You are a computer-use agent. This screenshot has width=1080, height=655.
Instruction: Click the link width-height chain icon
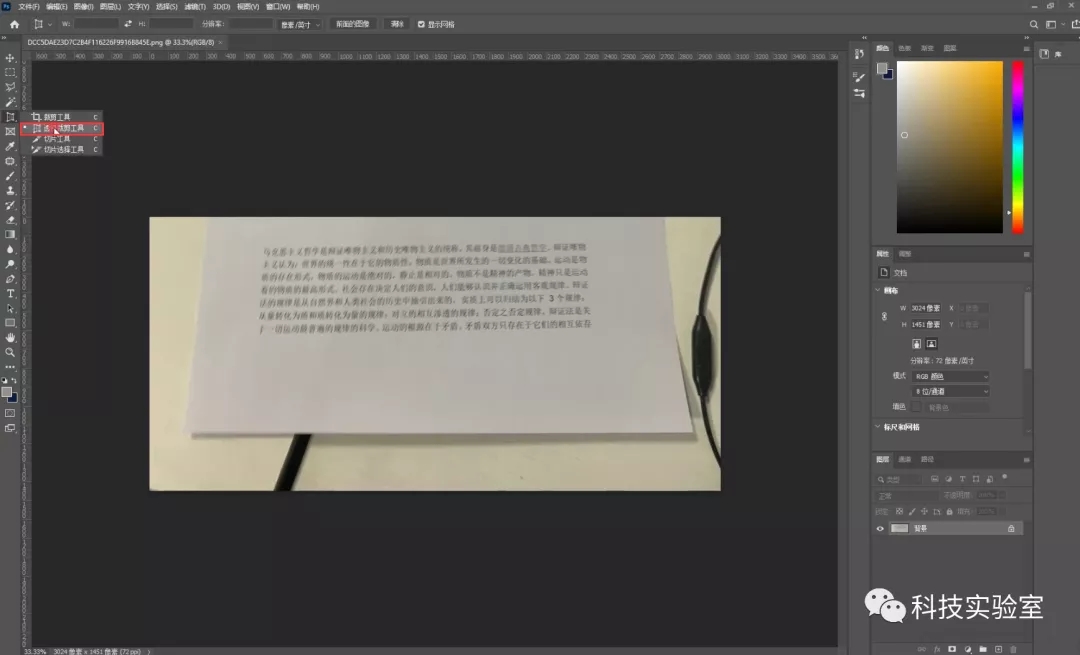(x=884, y=316)
